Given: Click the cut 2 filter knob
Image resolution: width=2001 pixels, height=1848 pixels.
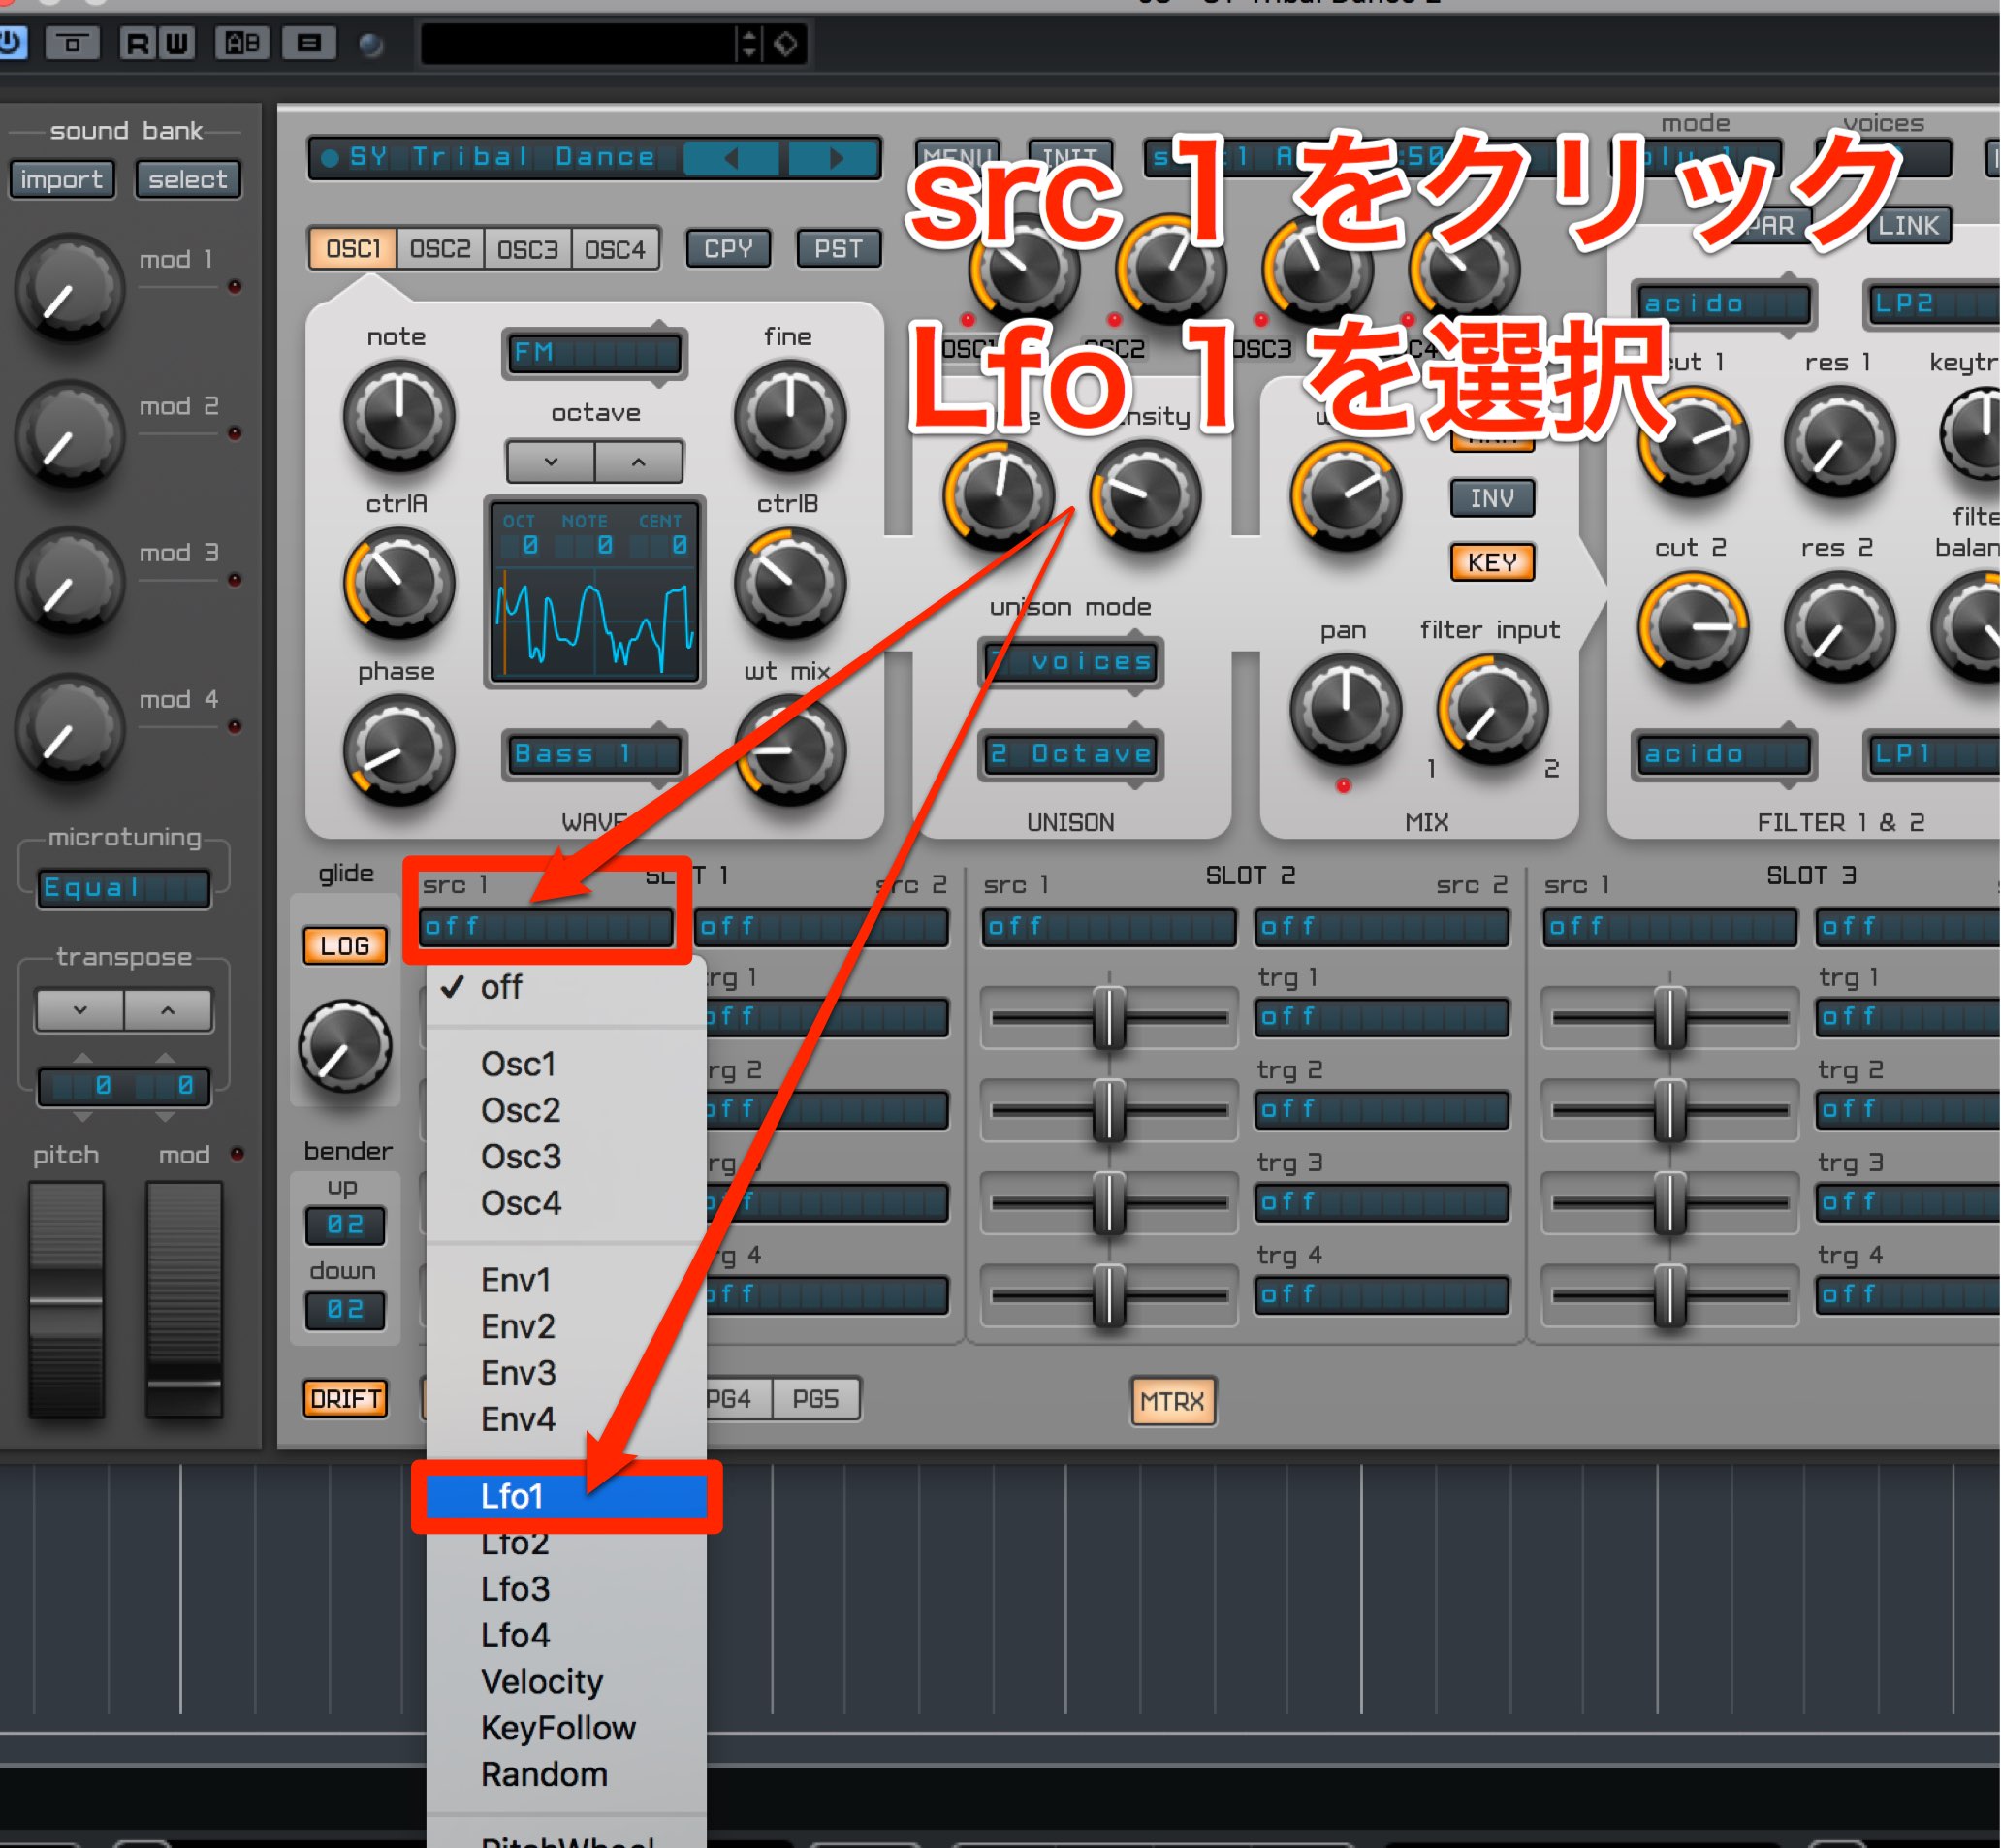Looking at the screenshot, I should pyautogui.click(x=1693, y=627).
